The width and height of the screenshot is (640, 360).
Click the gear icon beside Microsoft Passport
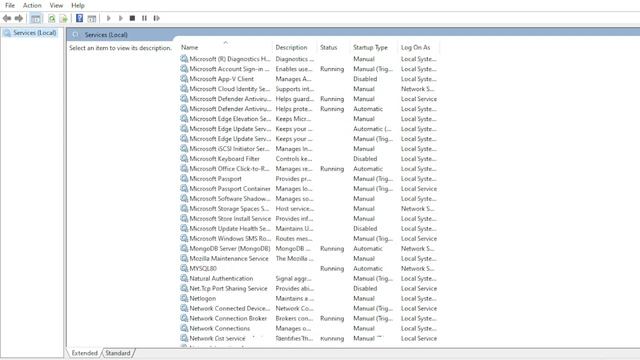click(x=184, y=178)
